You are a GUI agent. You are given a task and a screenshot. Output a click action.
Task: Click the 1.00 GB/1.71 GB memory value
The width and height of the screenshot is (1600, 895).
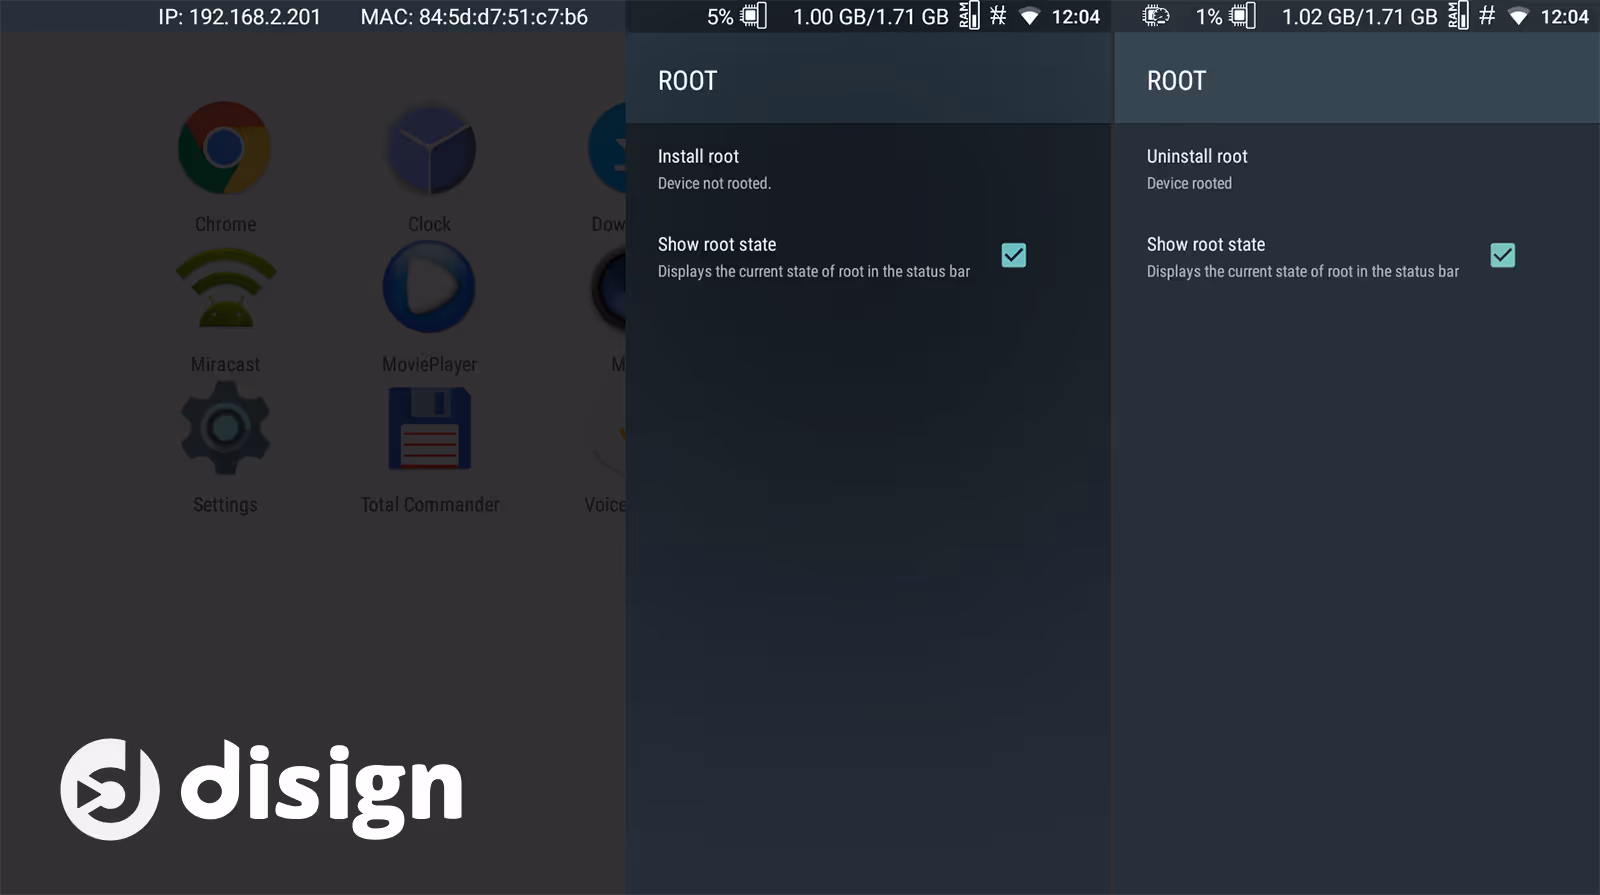[x=871, y=17]
